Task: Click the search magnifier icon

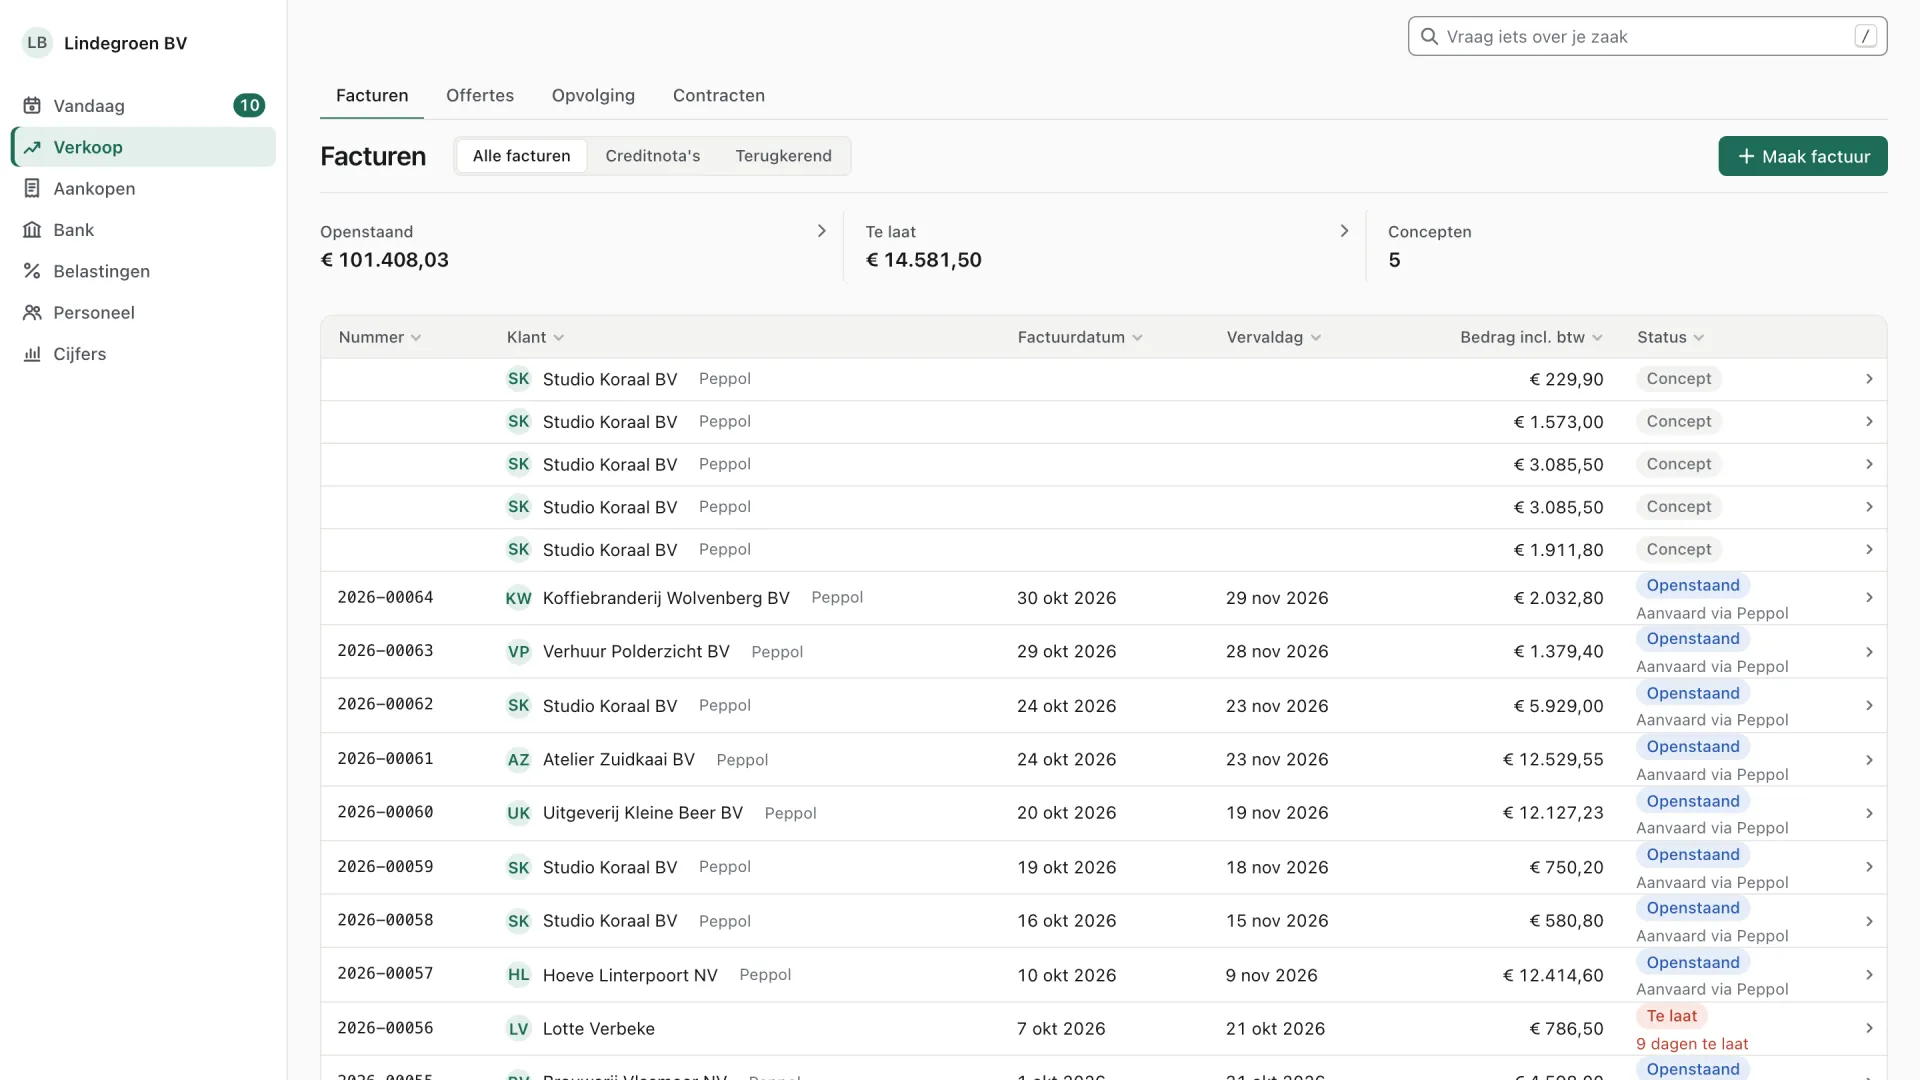Action: click(x=1429, y=37)
